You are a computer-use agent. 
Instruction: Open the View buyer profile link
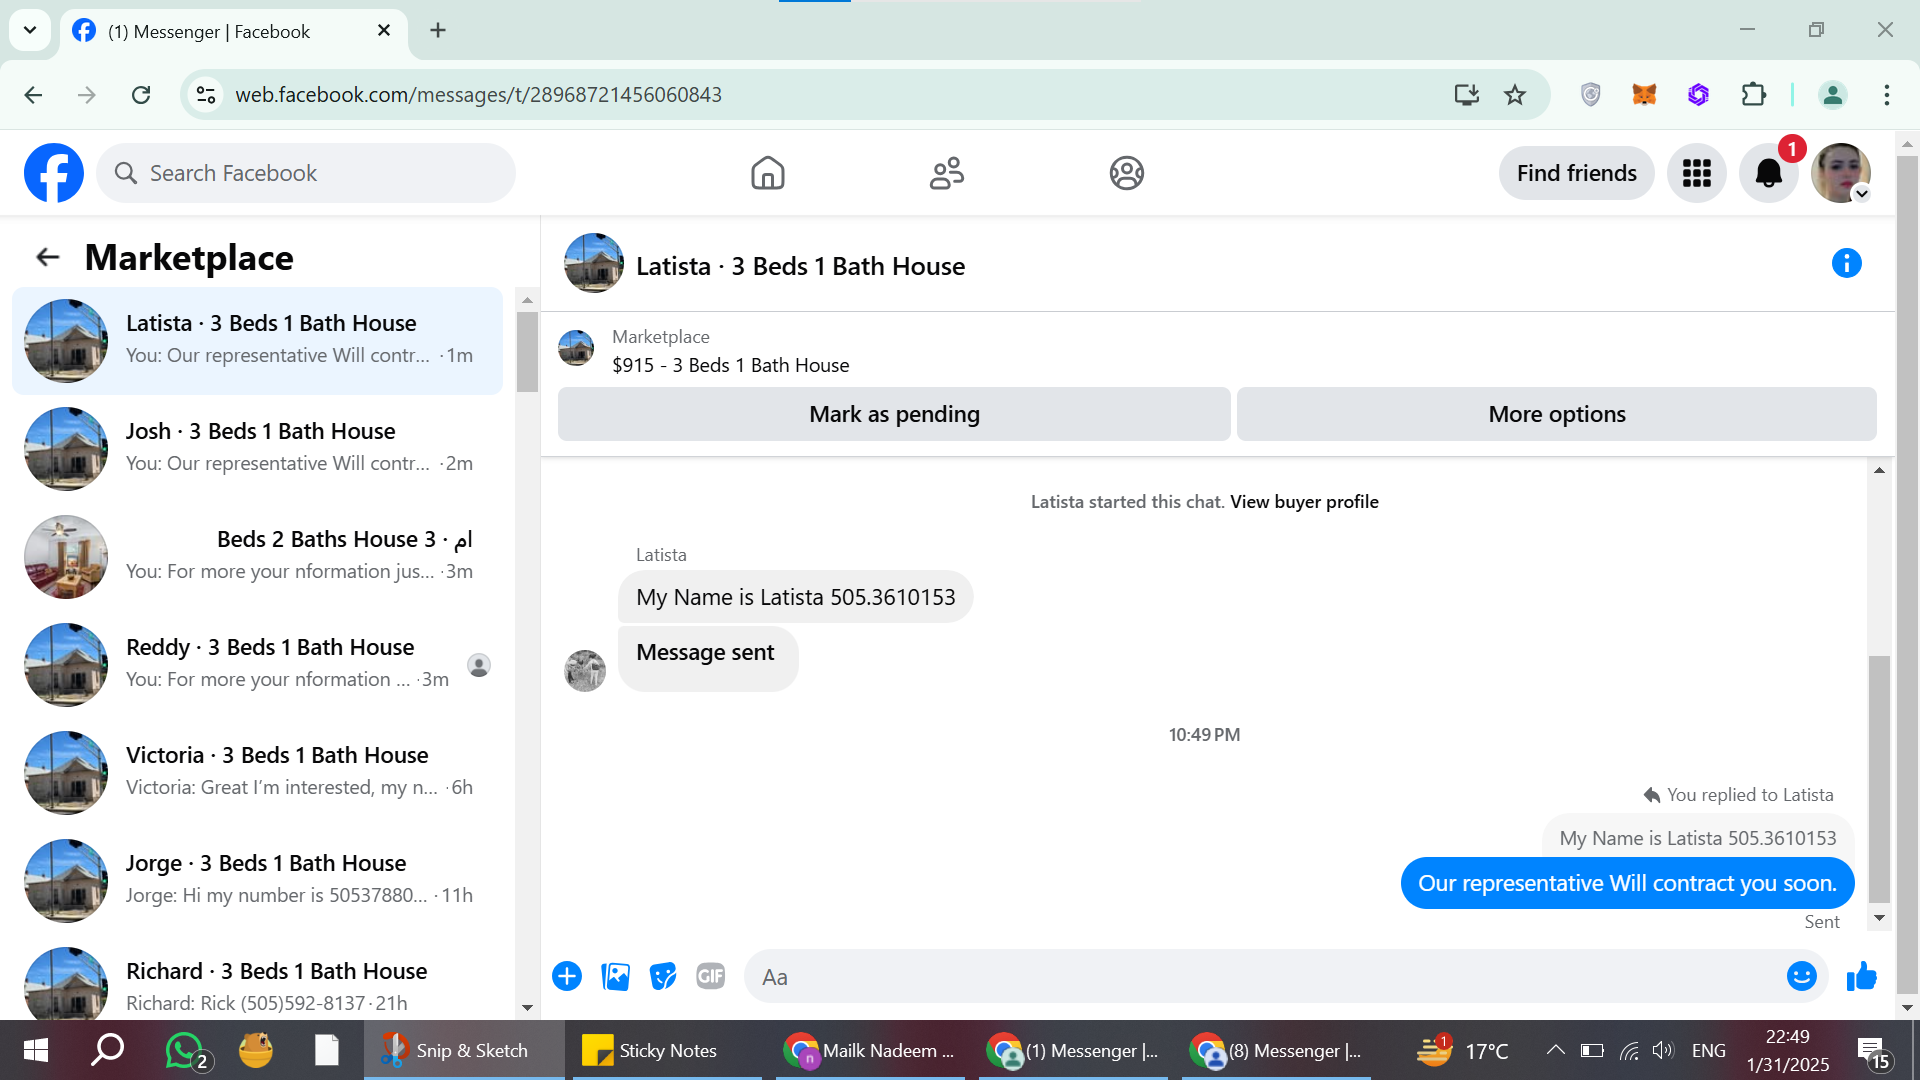tap(1304, 502)
